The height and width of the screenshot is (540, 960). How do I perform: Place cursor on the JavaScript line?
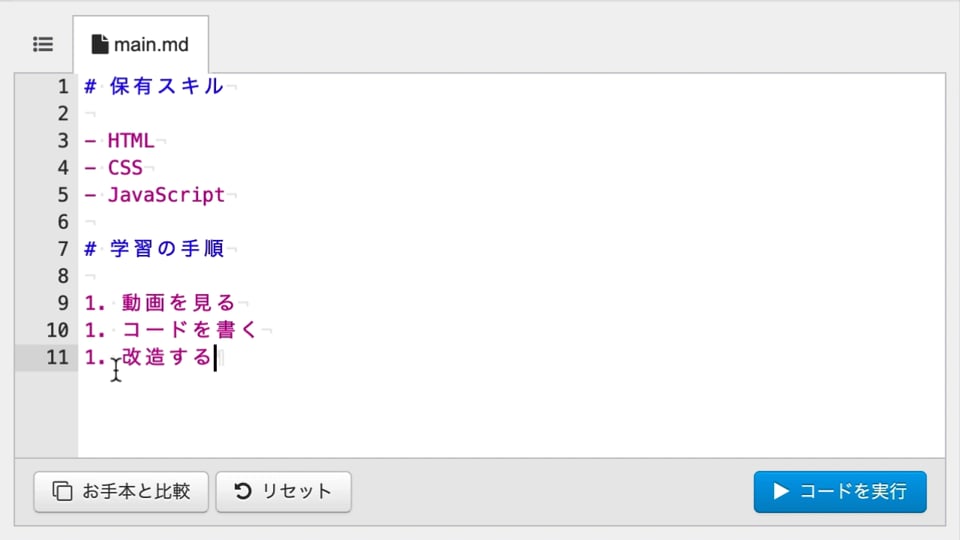(166, 195)
